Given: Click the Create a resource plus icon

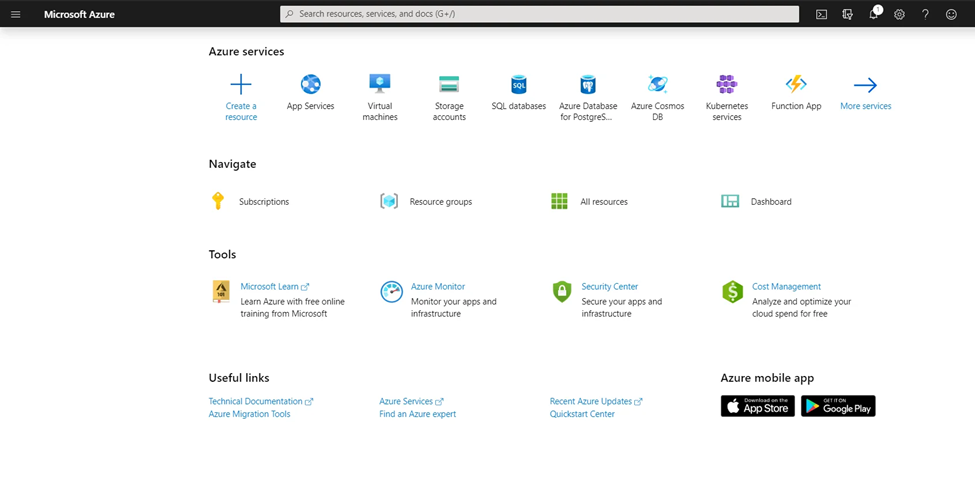Looking at the screenshot, I should point(241,84).
